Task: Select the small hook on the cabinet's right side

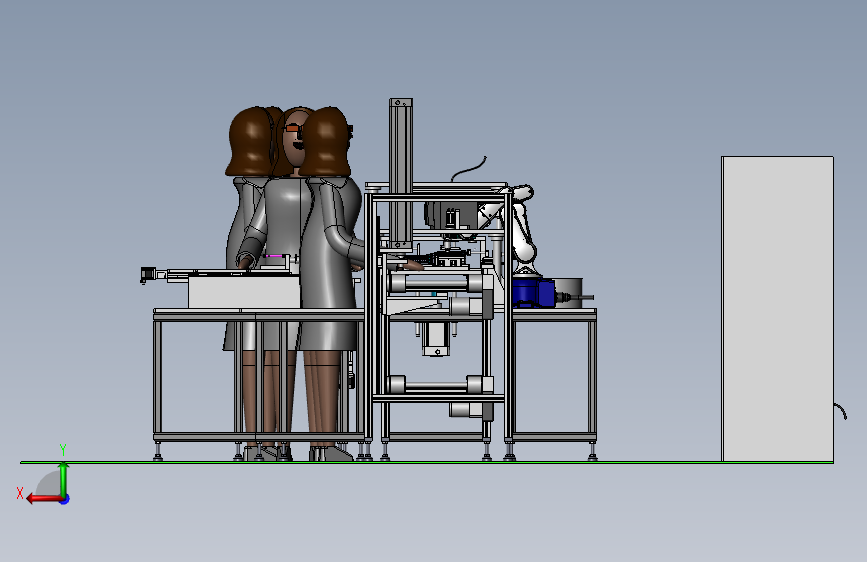Action: [x=840, y=411]
